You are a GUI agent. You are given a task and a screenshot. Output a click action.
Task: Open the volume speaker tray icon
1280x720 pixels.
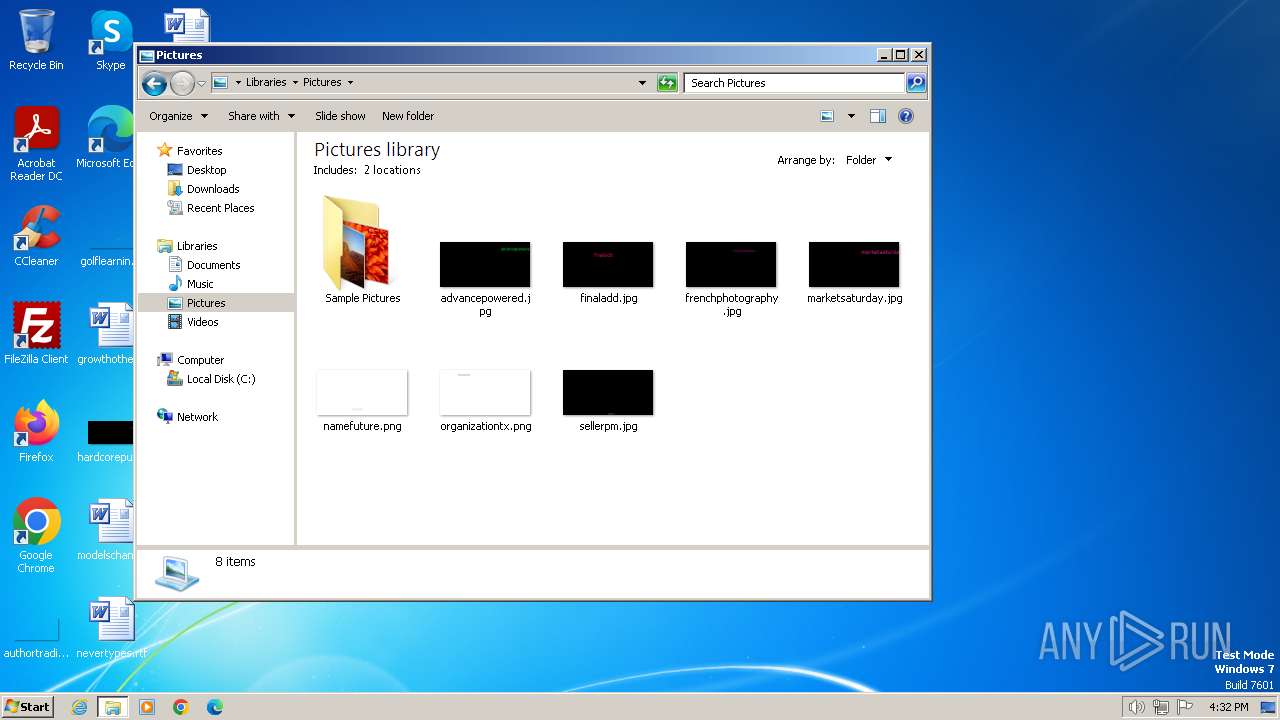coord(1136,707)
